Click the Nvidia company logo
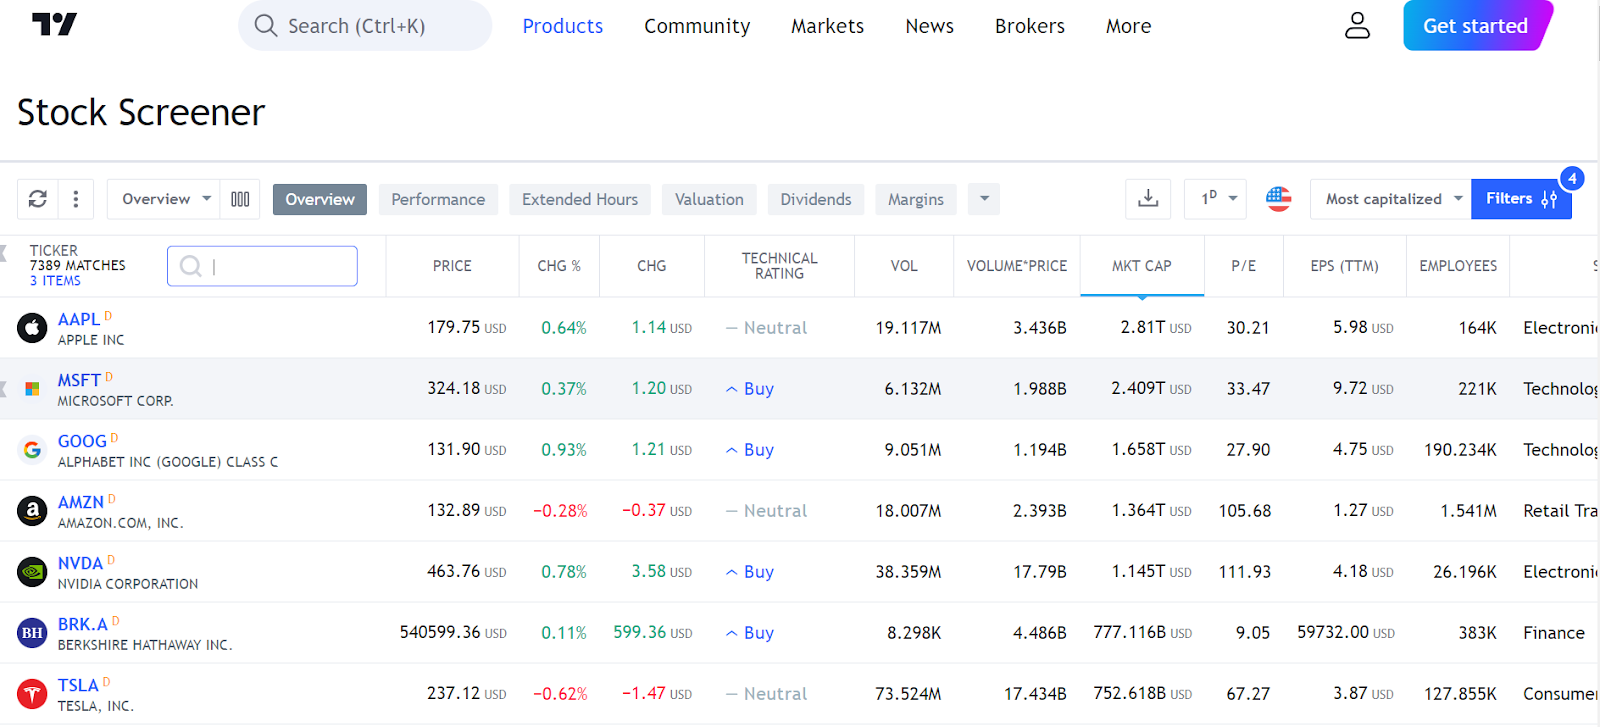 pos(32,572)
